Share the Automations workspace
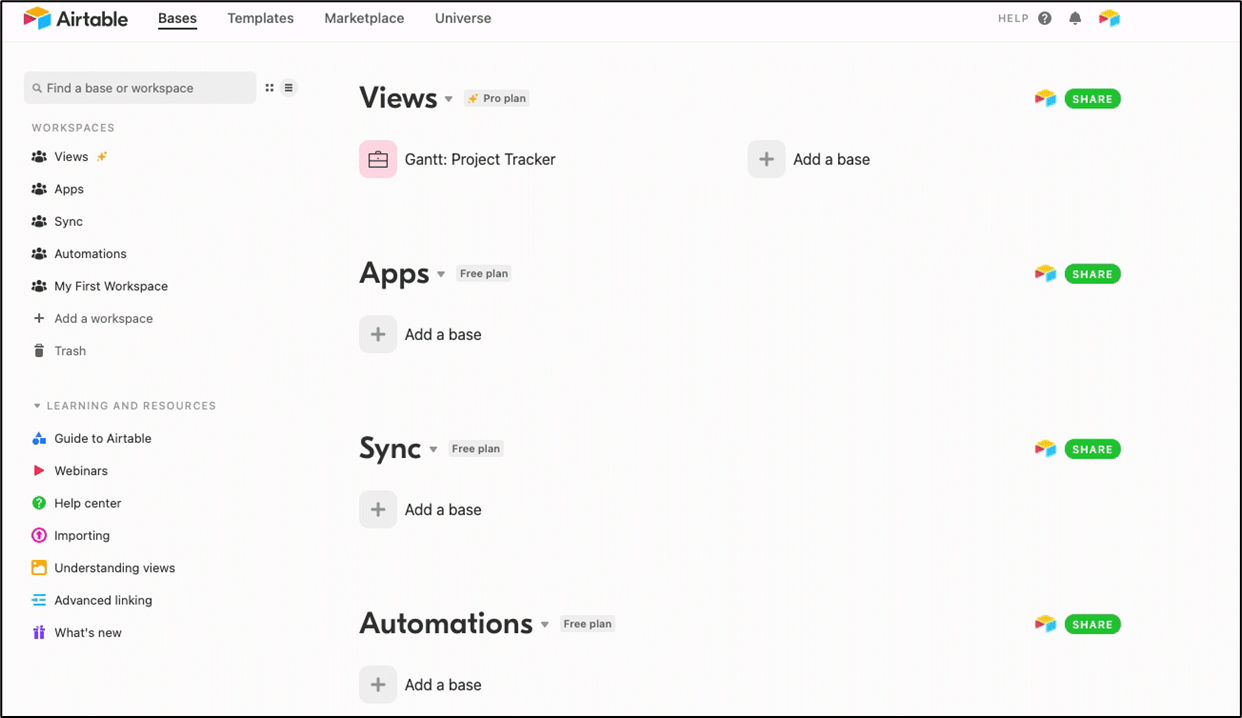Viewport: 1242px width, 718px height. pos(1092,624)
